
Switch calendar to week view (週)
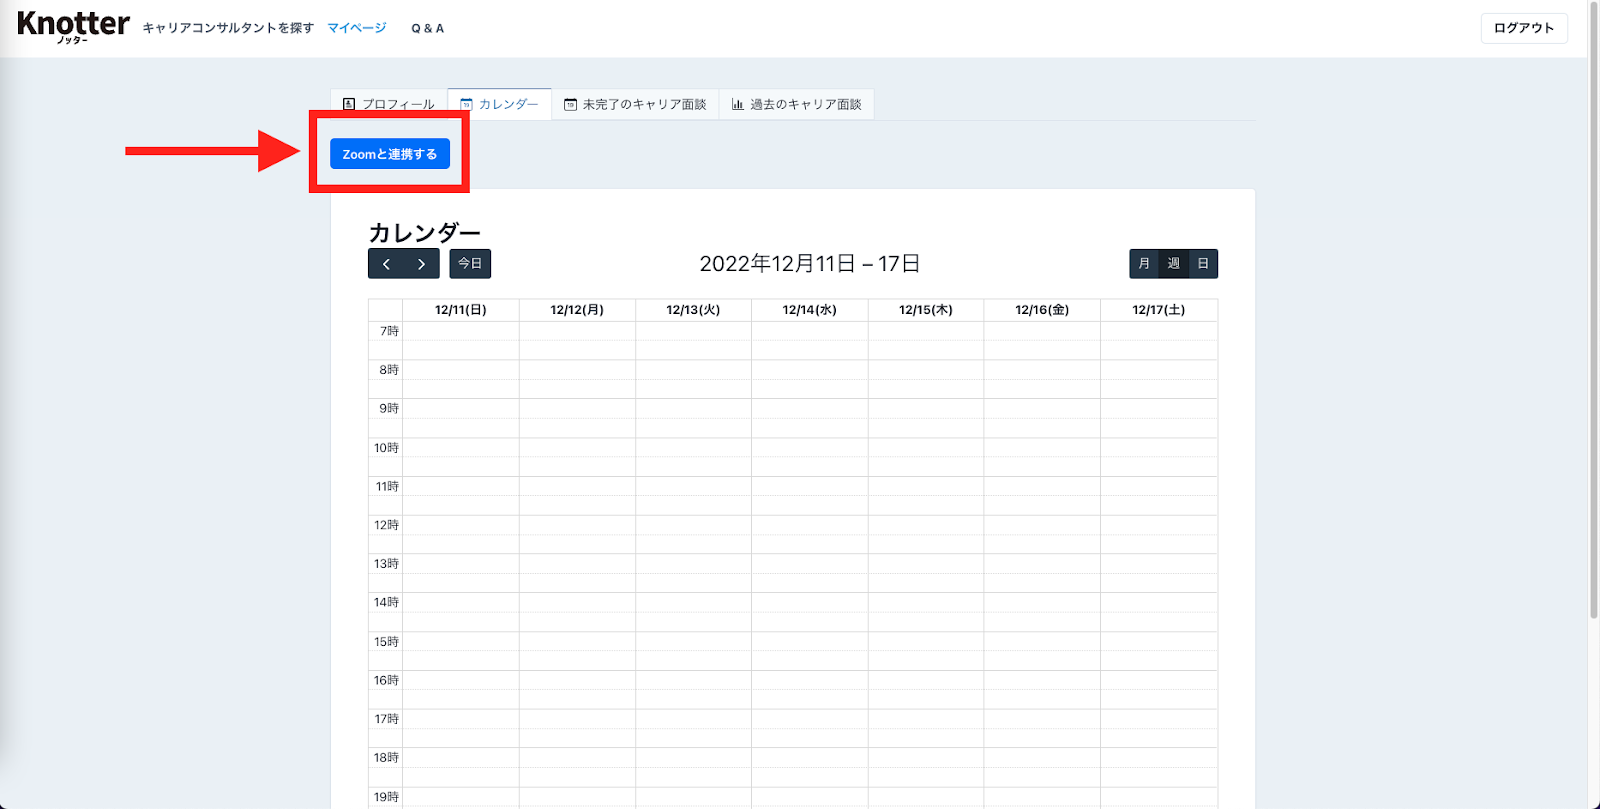[1173, 264]
